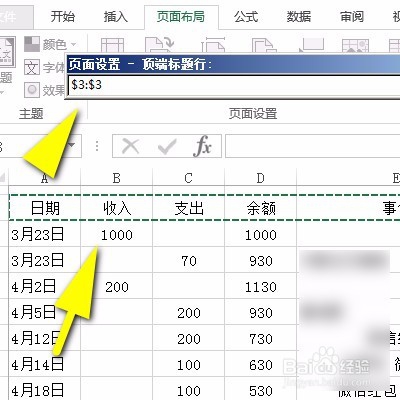
Task: Select column B header
Action: pos(117,178)
